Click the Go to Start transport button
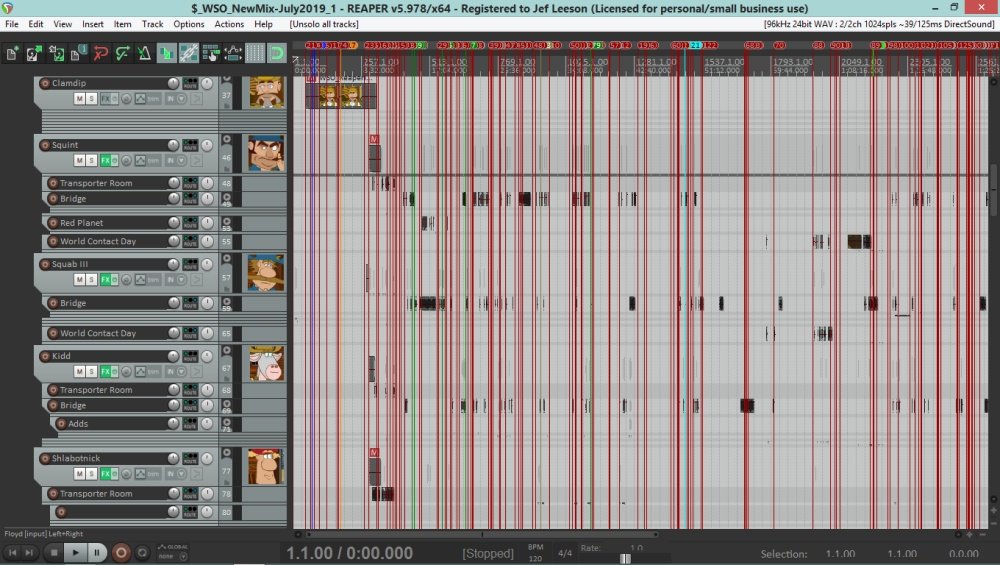Image resolution: width=1000 pixels, height=565 pixels. [x=12, y=552]
